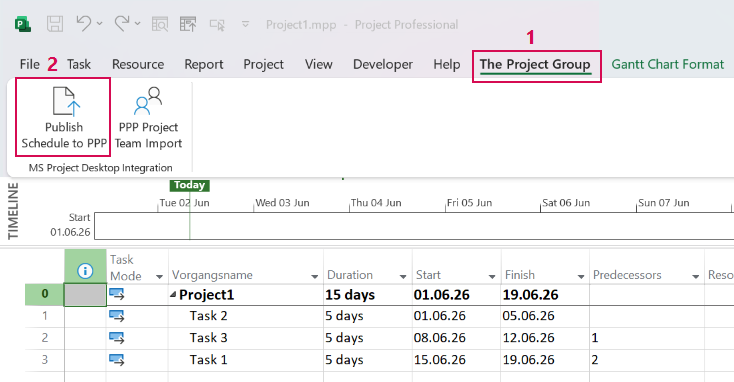Open the Vorgangsname column filter dropdown
The height and width of the screenshot is (382, 734).
coord(315,277)
